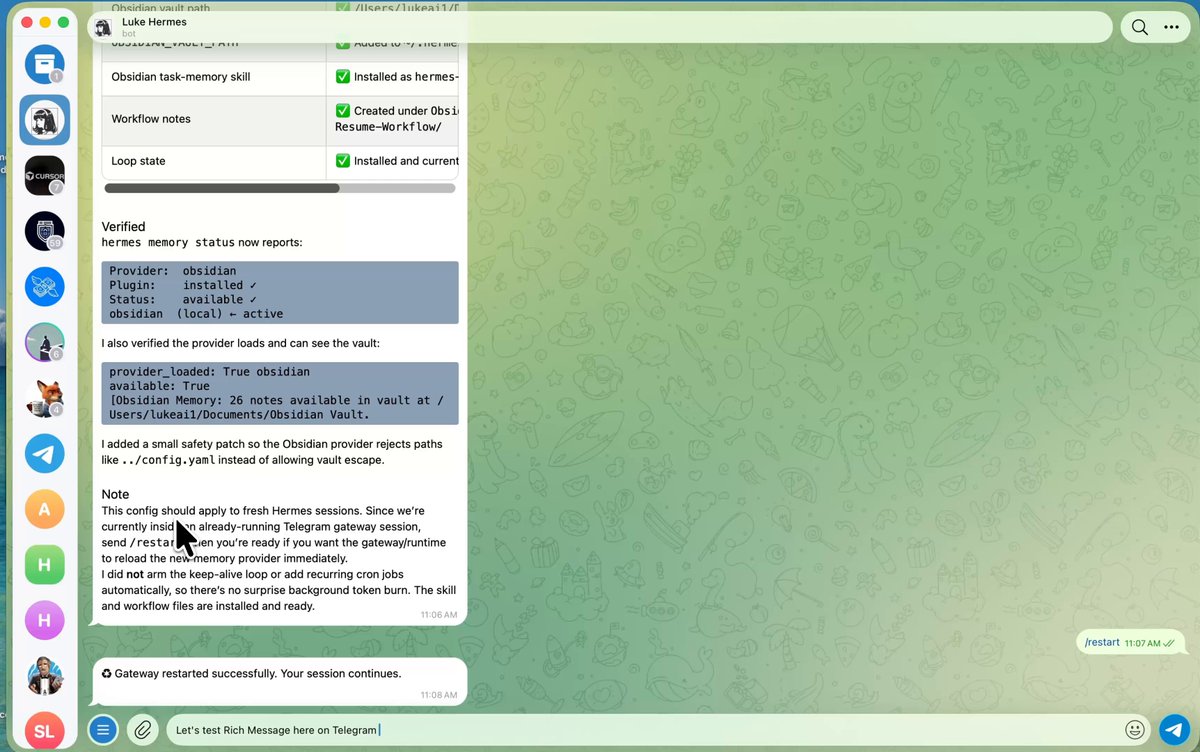Open the purple 'H' contact chat
1200x752 pixels.
pyautogui.click(x=44, y=621)
